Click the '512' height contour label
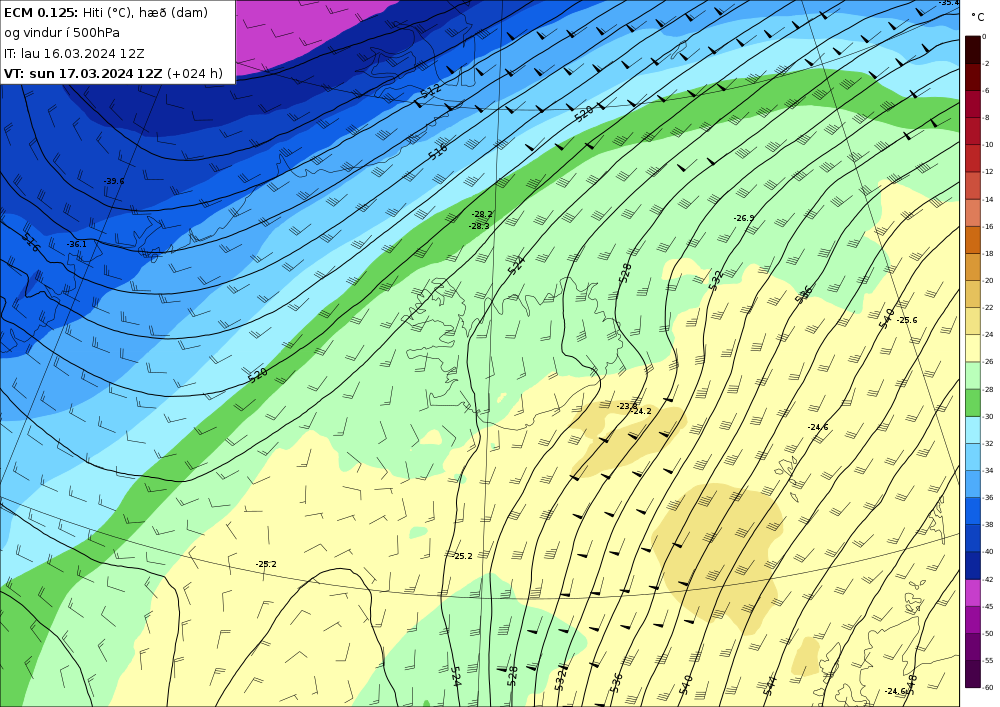This screenshot has width=1000, height=707. click(x=430, y=91)
